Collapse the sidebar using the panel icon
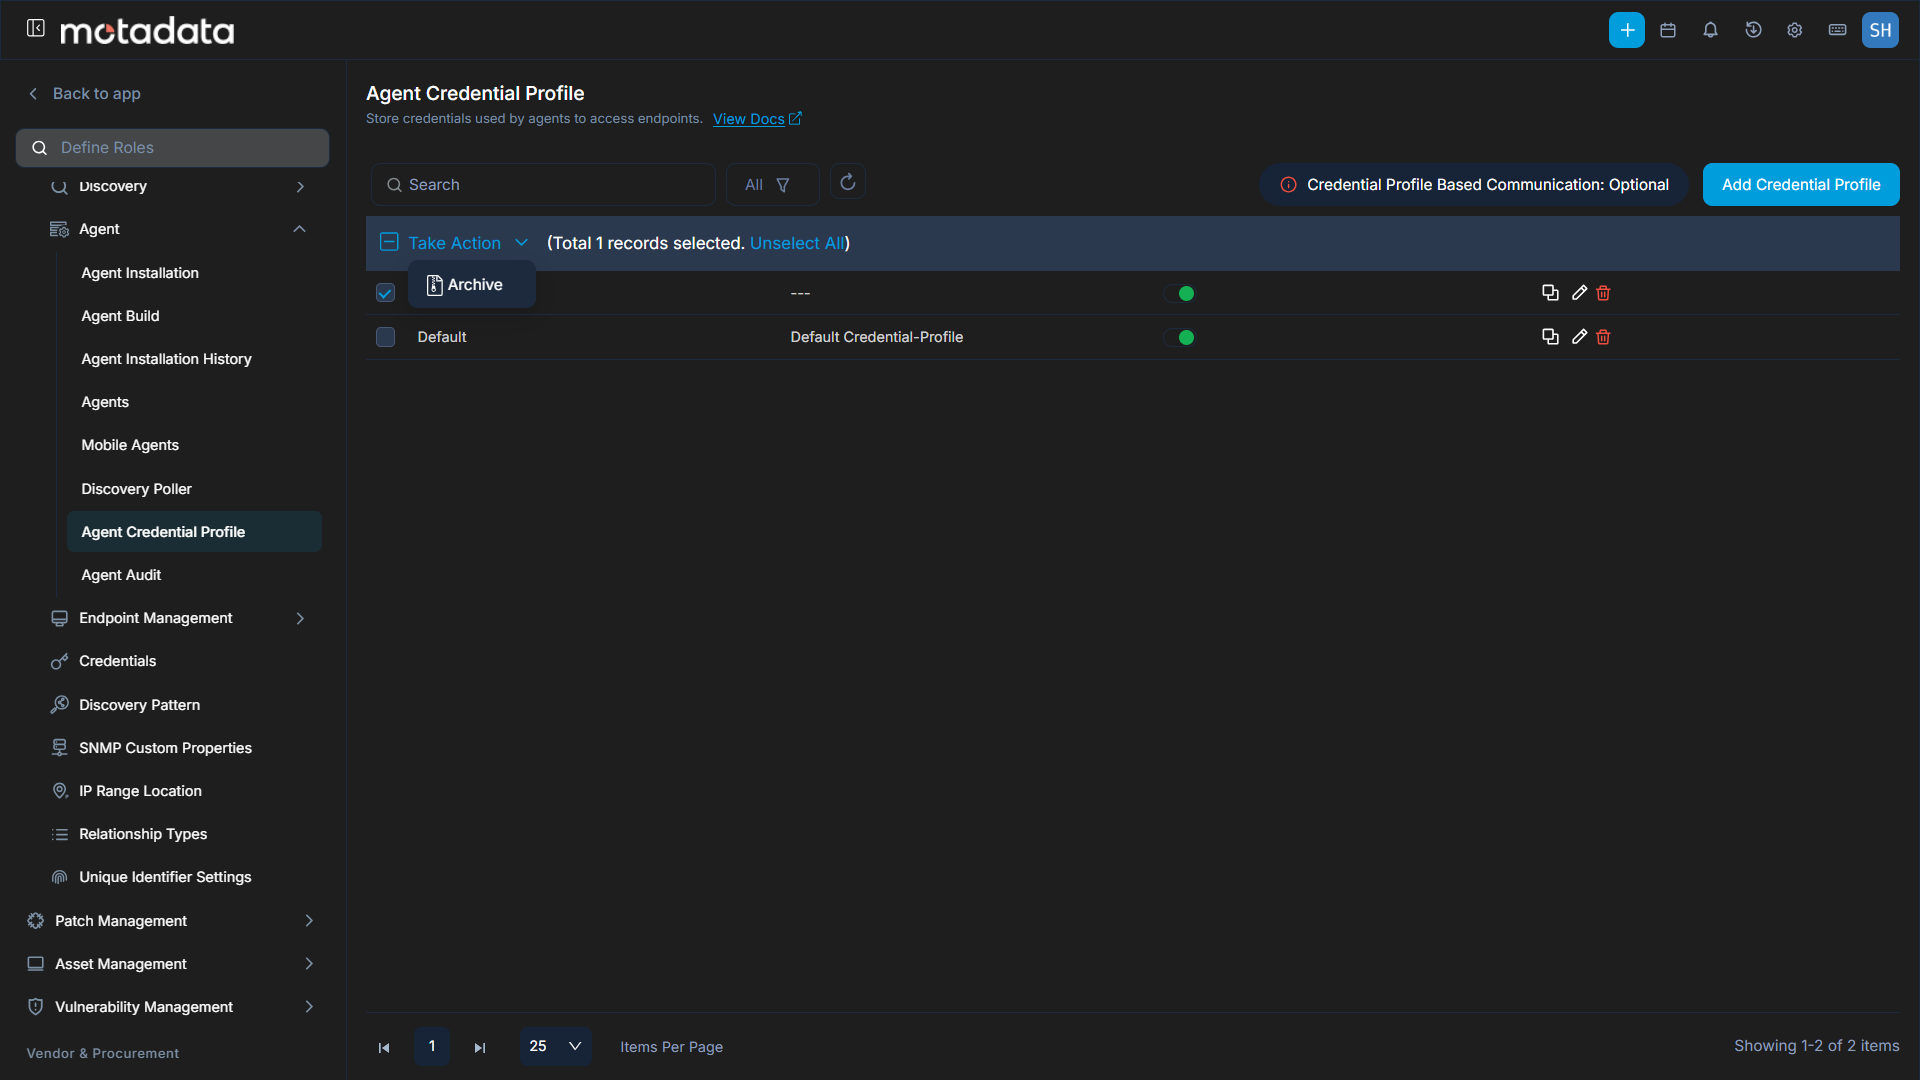 (36, 28)
